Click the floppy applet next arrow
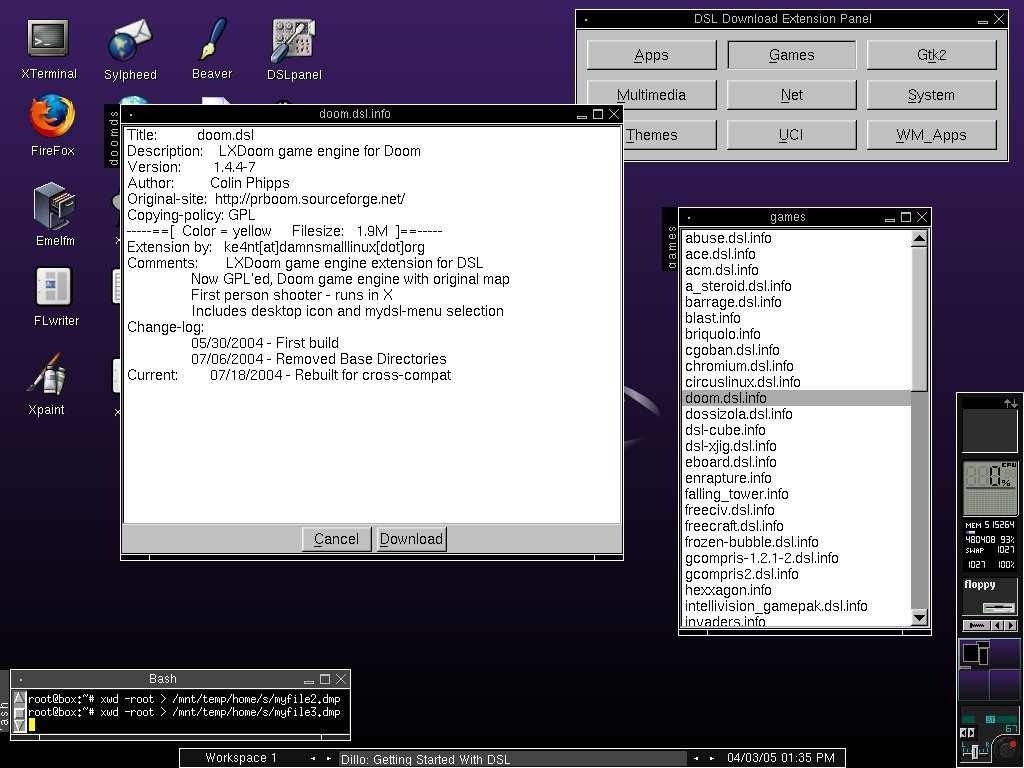 [x=1011, y=626]
